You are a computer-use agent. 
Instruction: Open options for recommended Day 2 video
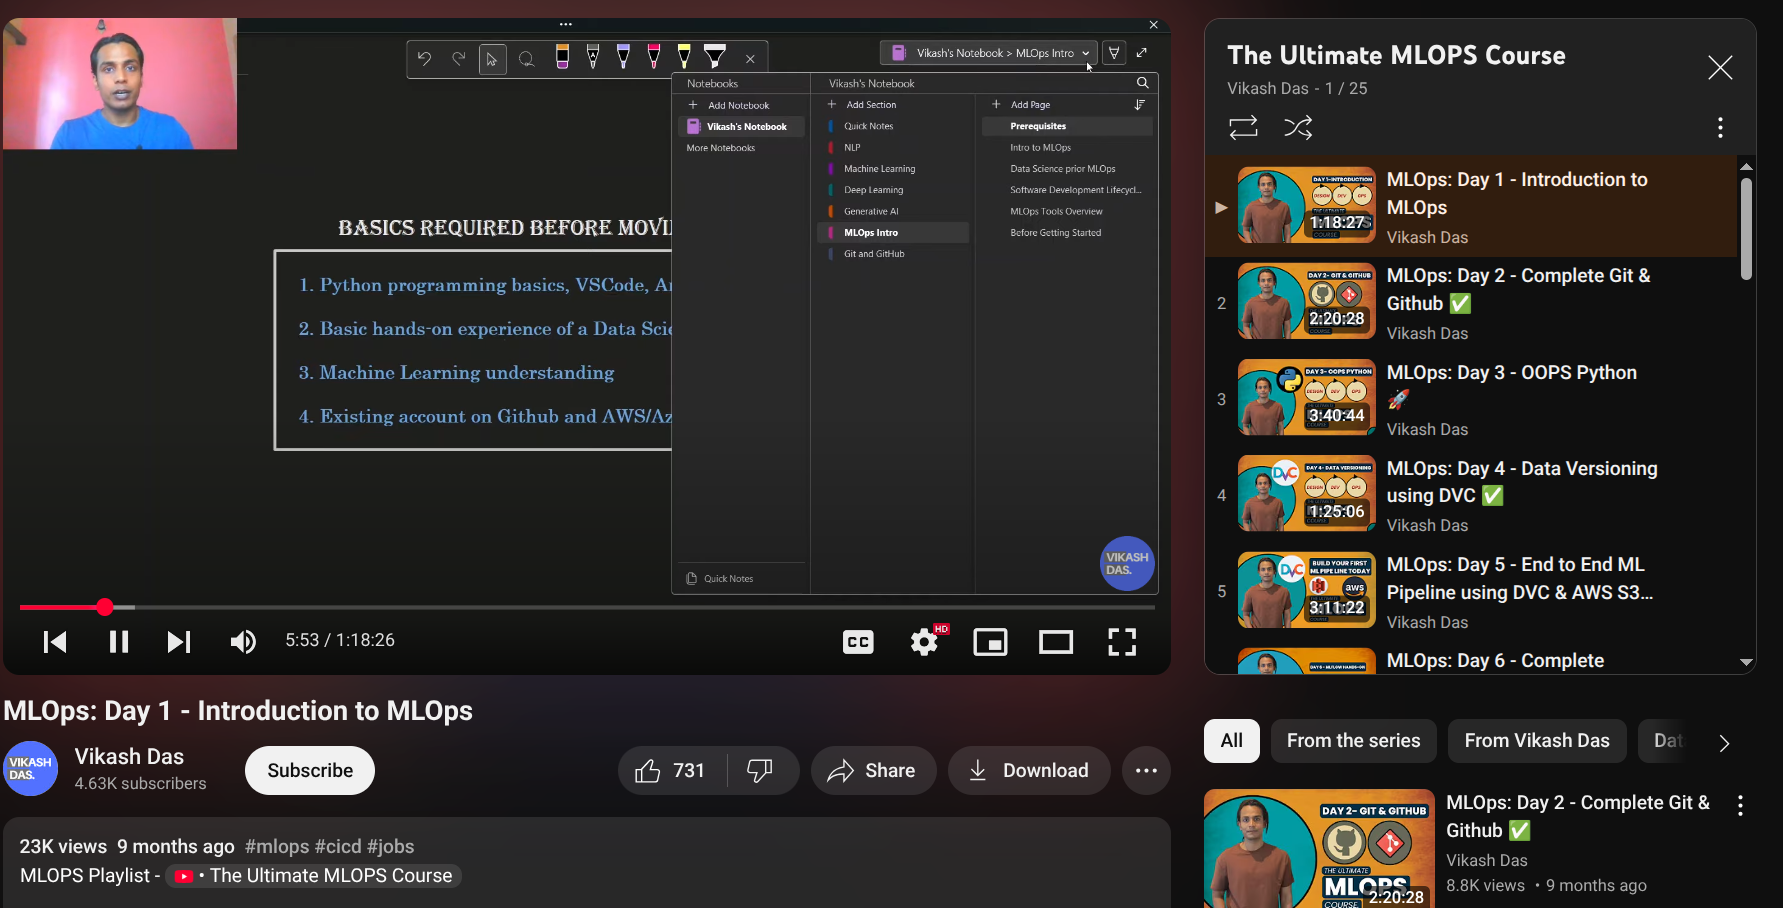(x=1740, y=806)
